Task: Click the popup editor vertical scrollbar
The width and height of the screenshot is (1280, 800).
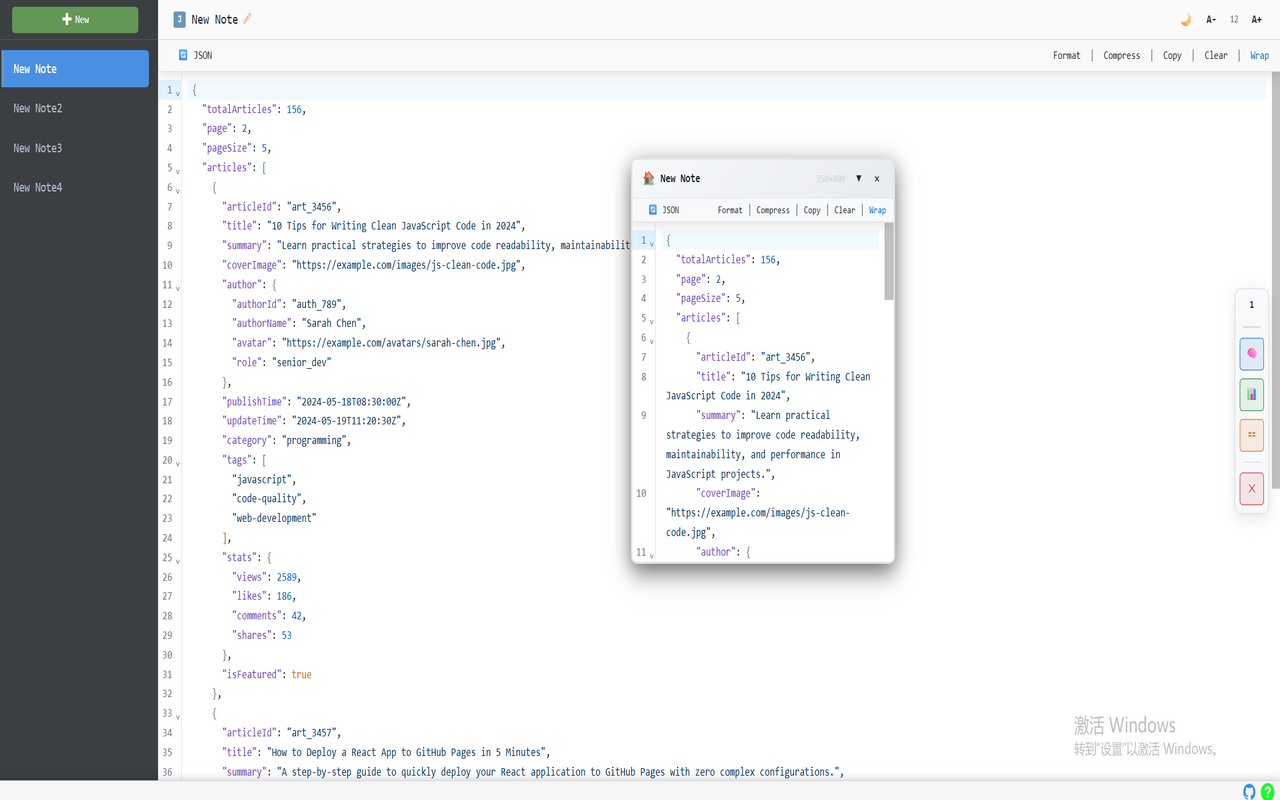Action: click(x=889, y=261)
